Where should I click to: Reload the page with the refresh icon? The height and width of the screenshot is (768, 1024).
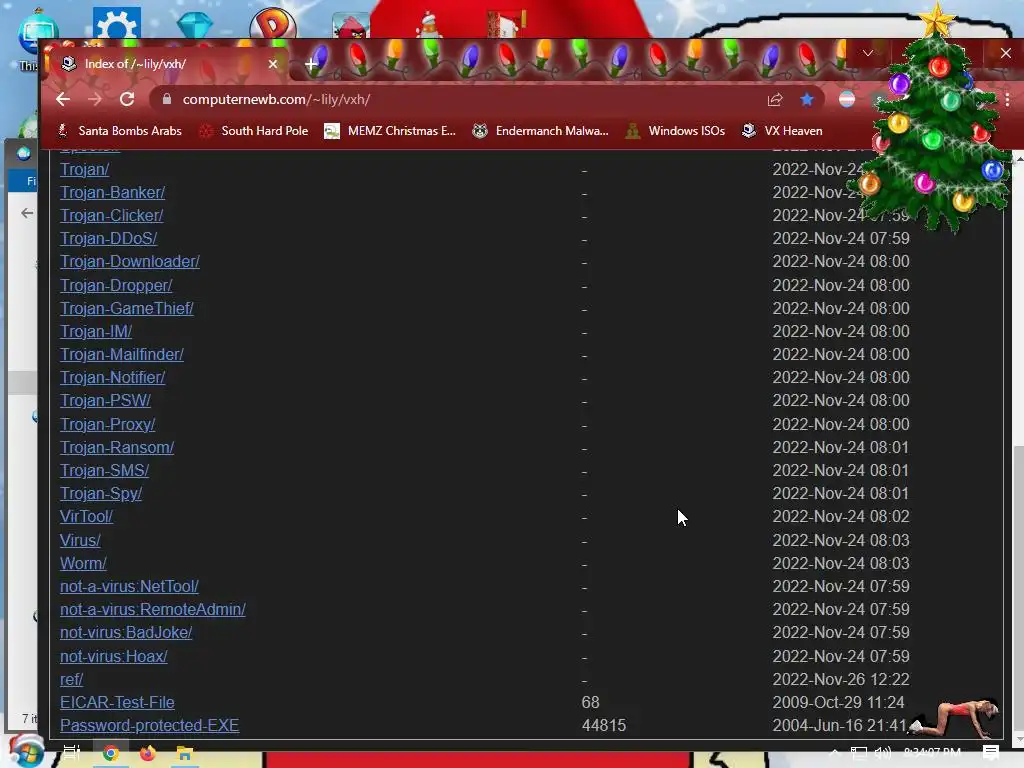(127, 99)
